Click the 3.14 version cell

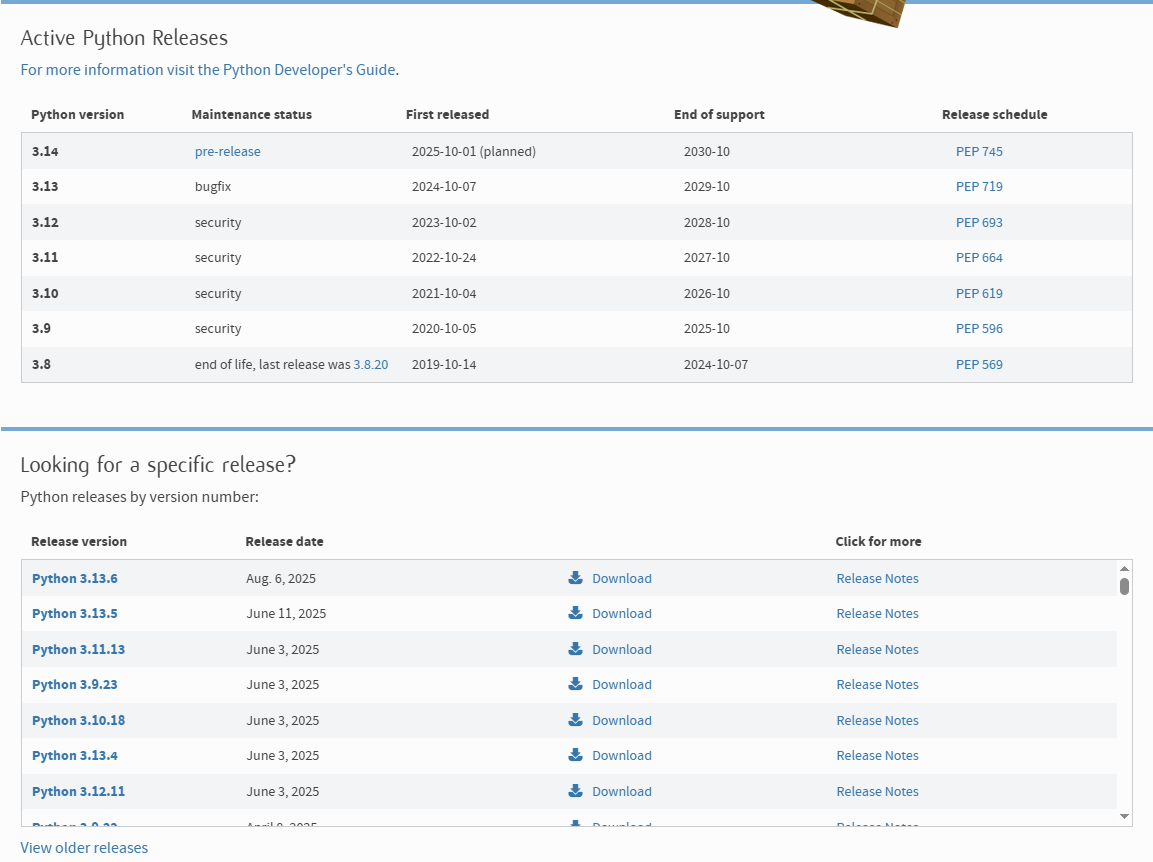point(45,152)
